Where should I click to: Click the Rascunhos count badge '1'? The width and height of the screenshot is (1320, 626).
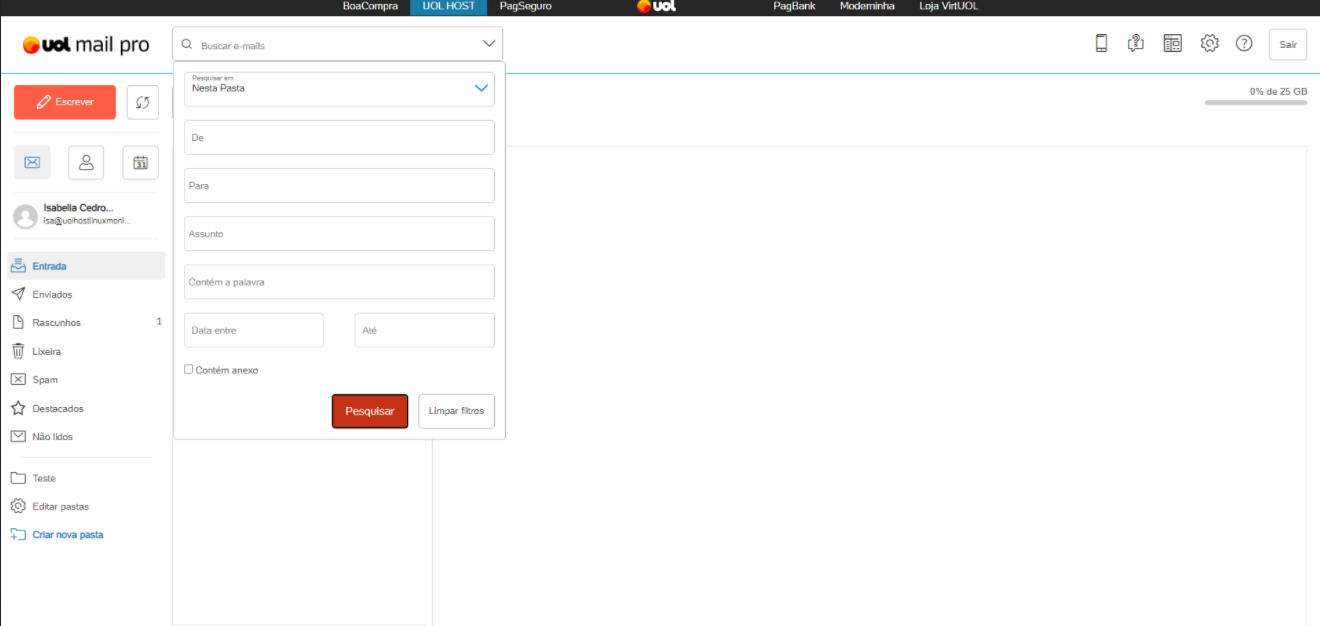[x=159, y=322]
